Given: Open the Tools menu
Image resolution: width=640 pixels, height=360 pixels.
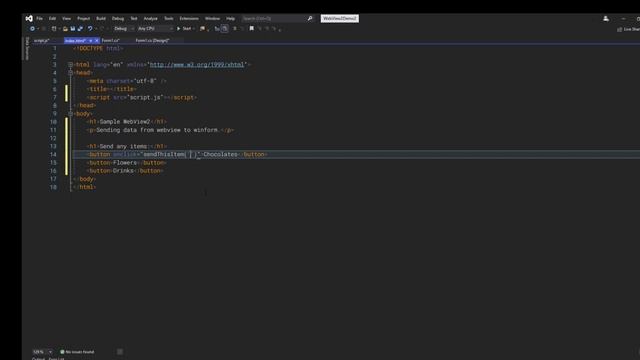Looking at the screenshot, I should pos(169,18).
